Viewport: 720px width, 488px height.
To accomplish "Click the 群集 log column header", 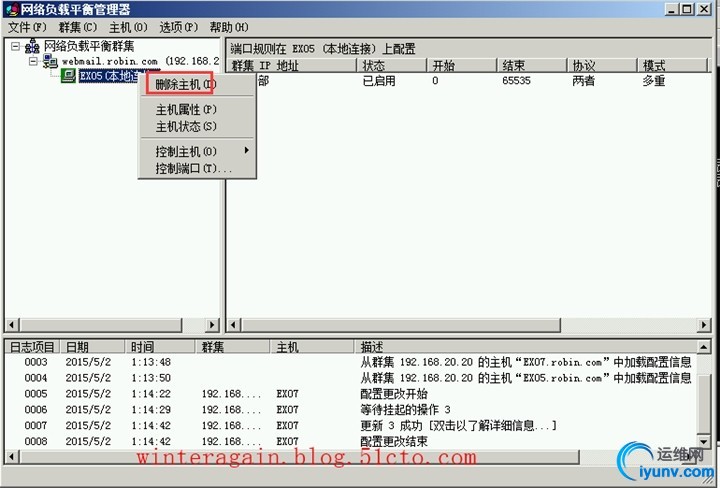I will point(232,347).
